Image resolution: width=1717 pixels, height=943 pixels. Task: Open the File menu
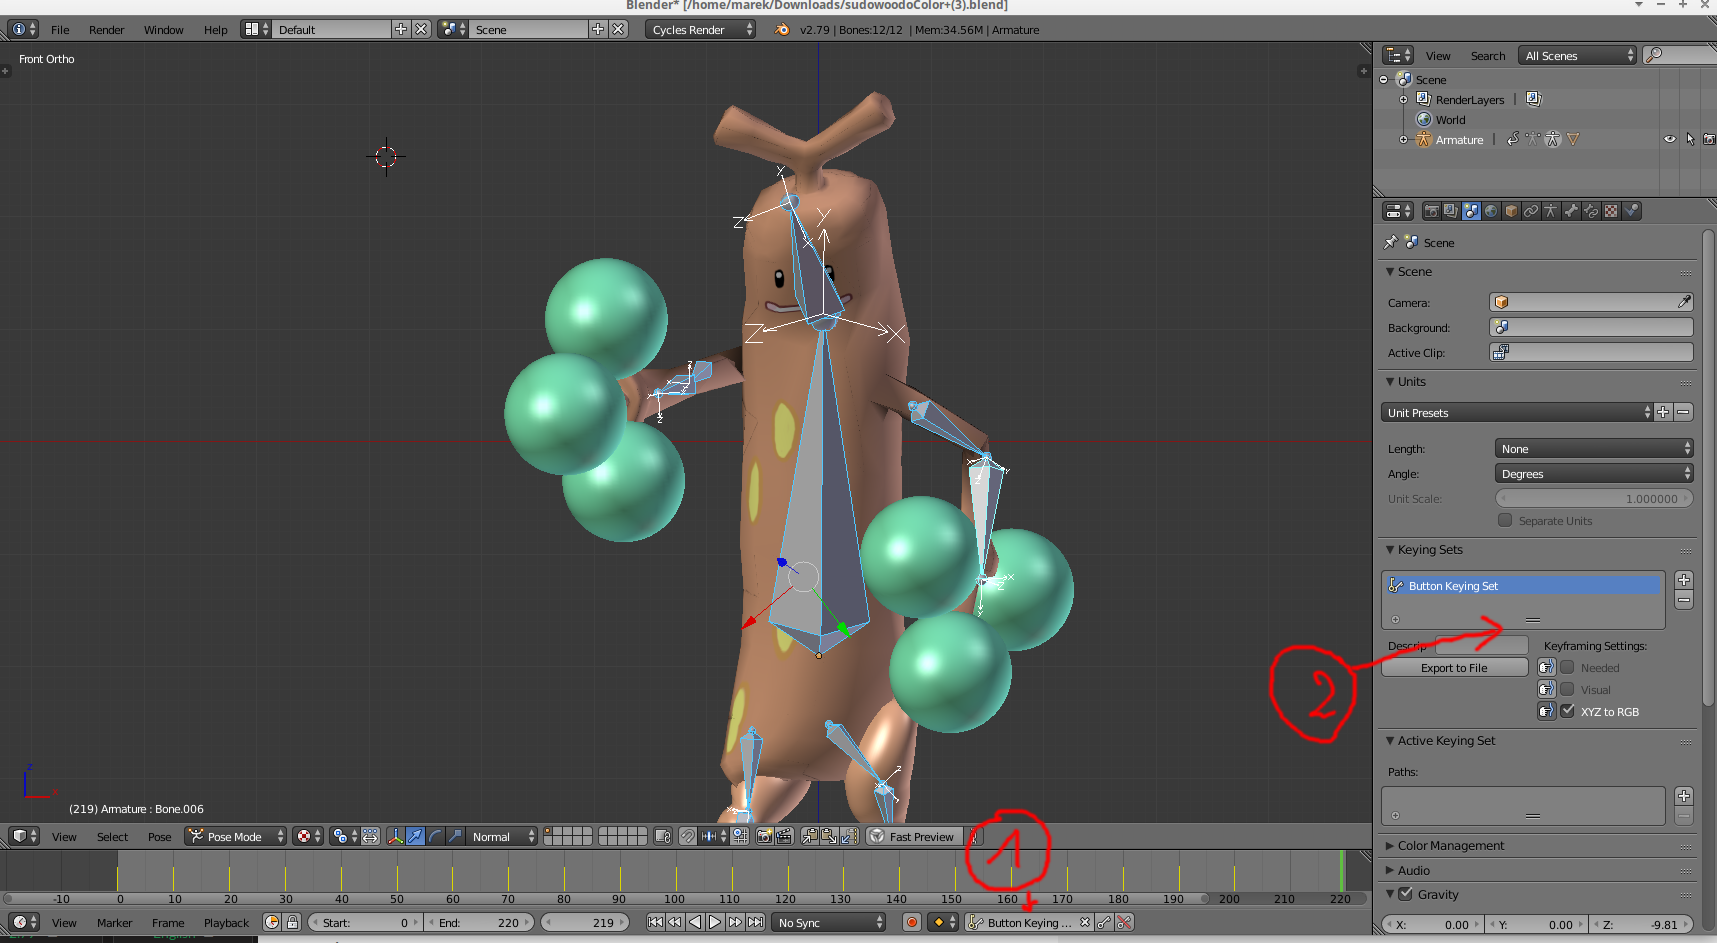pyautogui.click(x=60, y=30)
